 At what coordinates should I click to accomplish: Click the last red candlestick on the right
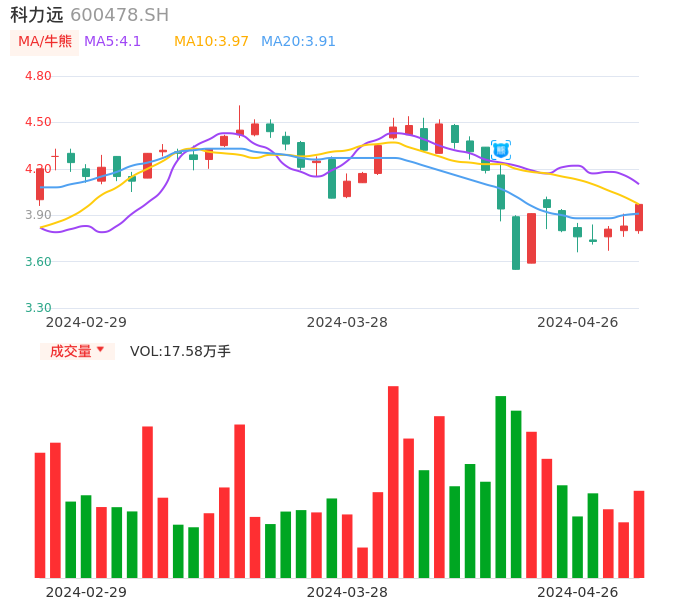[x=638, y=218]
